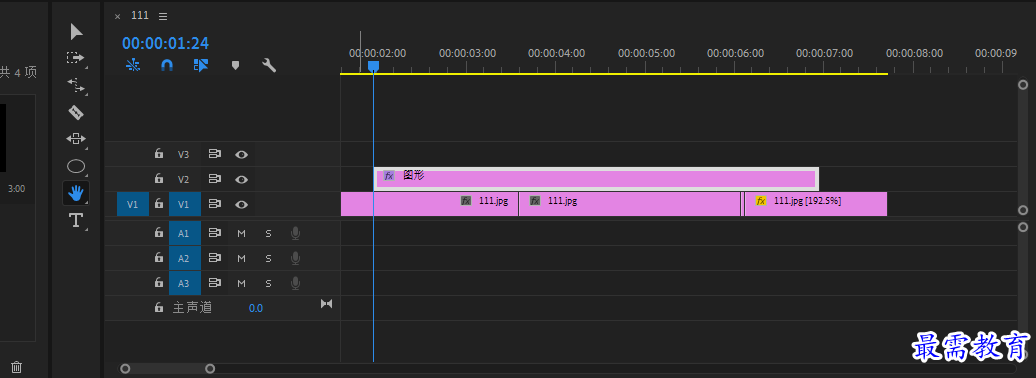Toggle sync lock on A2
Viewport: 1036px width, 378px height.
(215, 258)
